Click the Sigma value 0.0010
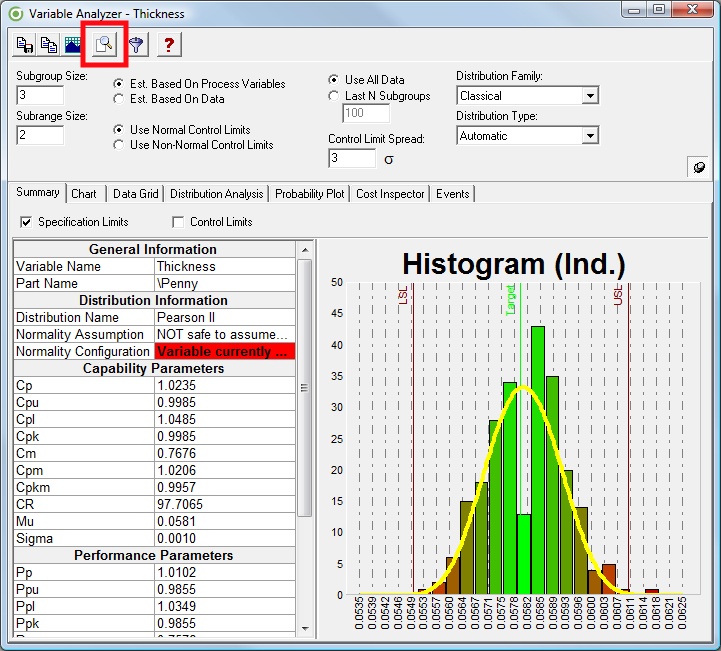The width and height of the screenshot is (721, 651). click(x=225, y=538)
